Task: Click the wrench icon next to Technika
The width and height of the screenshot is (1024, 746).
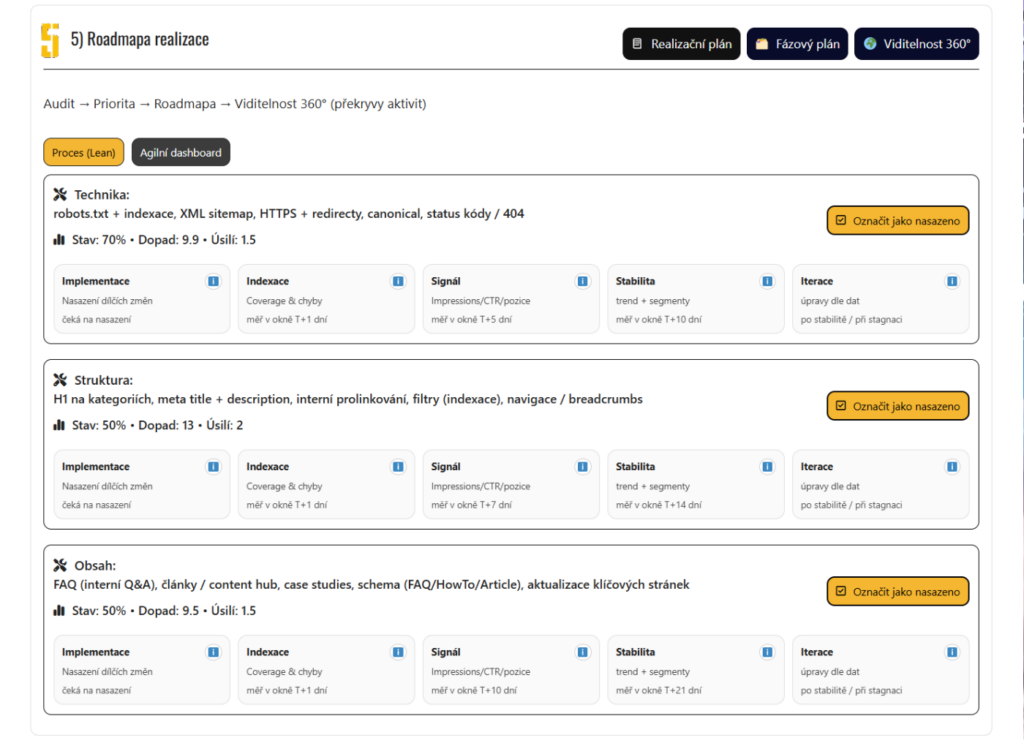Action: (60, 195)
